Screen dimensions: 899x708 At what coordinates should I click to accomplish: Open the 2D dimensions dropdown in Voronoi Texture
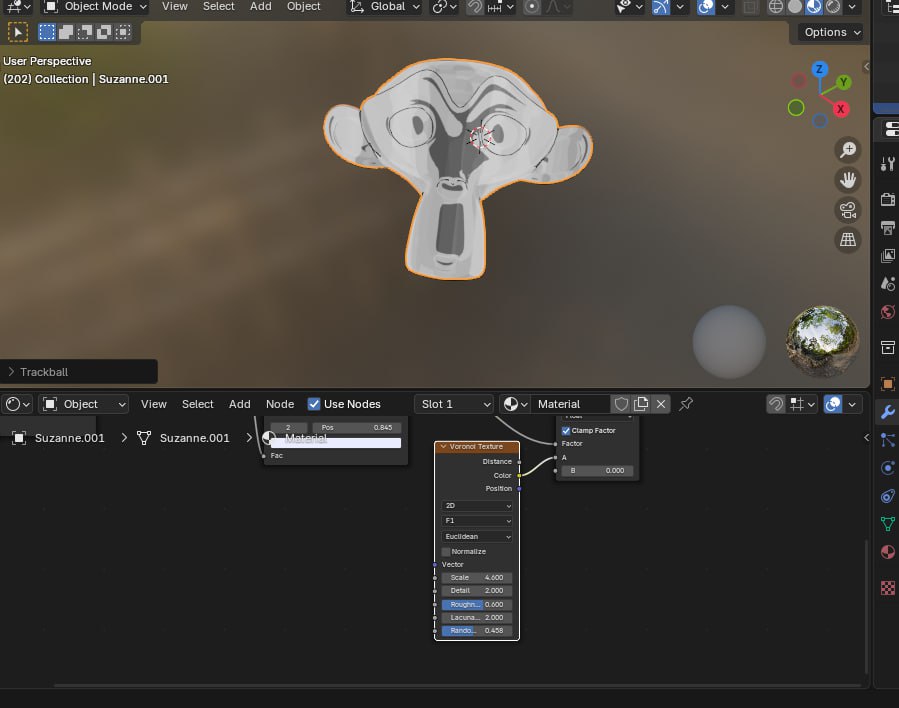point(477,506)
